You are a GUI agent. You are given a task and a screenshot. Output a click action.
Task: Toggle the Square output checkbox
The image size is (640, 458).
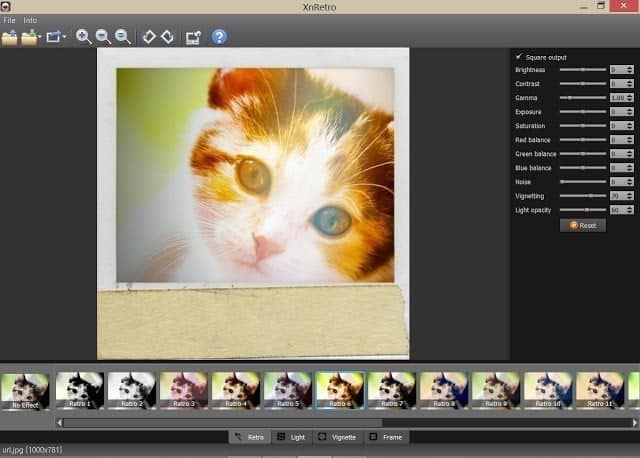click(x=519, y=57)
